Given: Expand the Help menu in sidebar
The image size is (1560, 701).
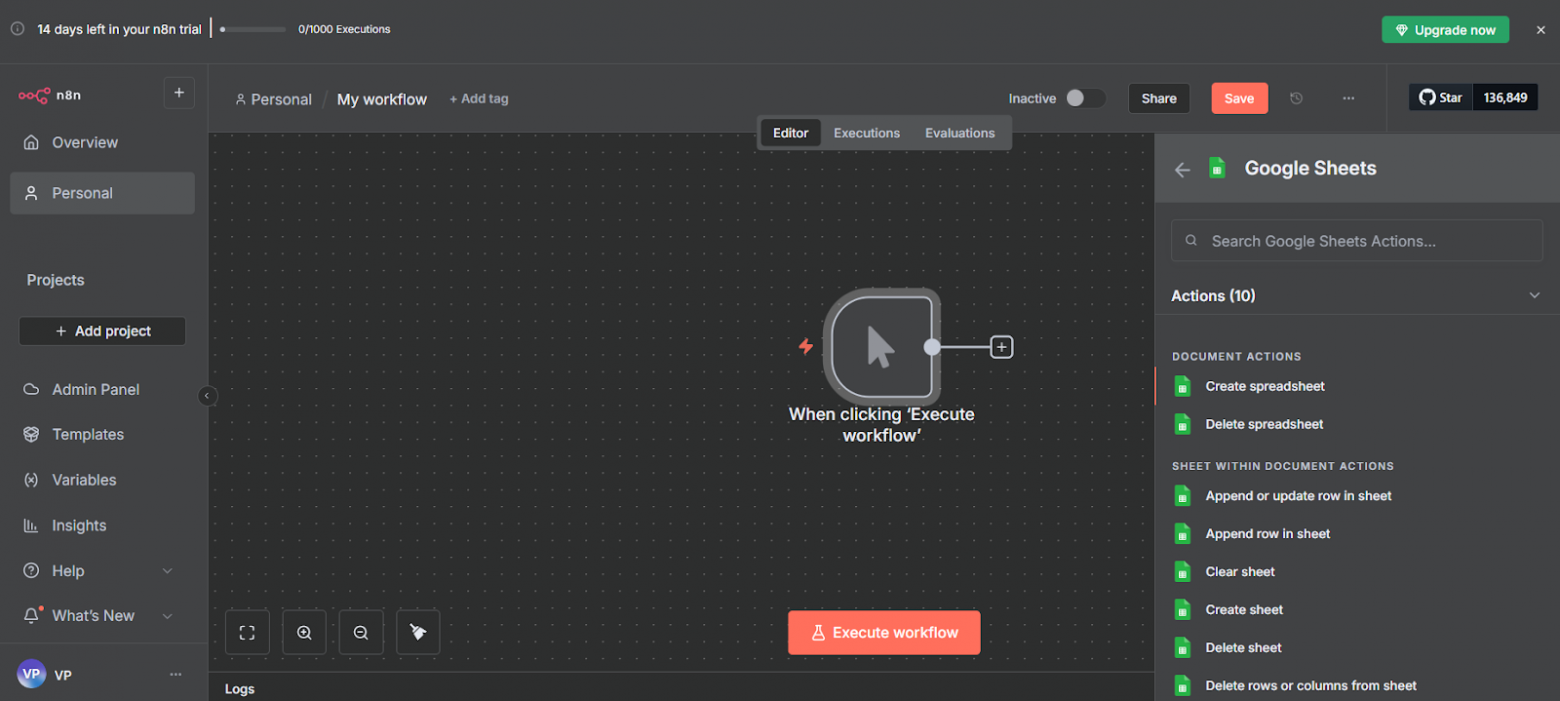Looking at the screenshot, I should pyautogui.click(x=167, y=571).
